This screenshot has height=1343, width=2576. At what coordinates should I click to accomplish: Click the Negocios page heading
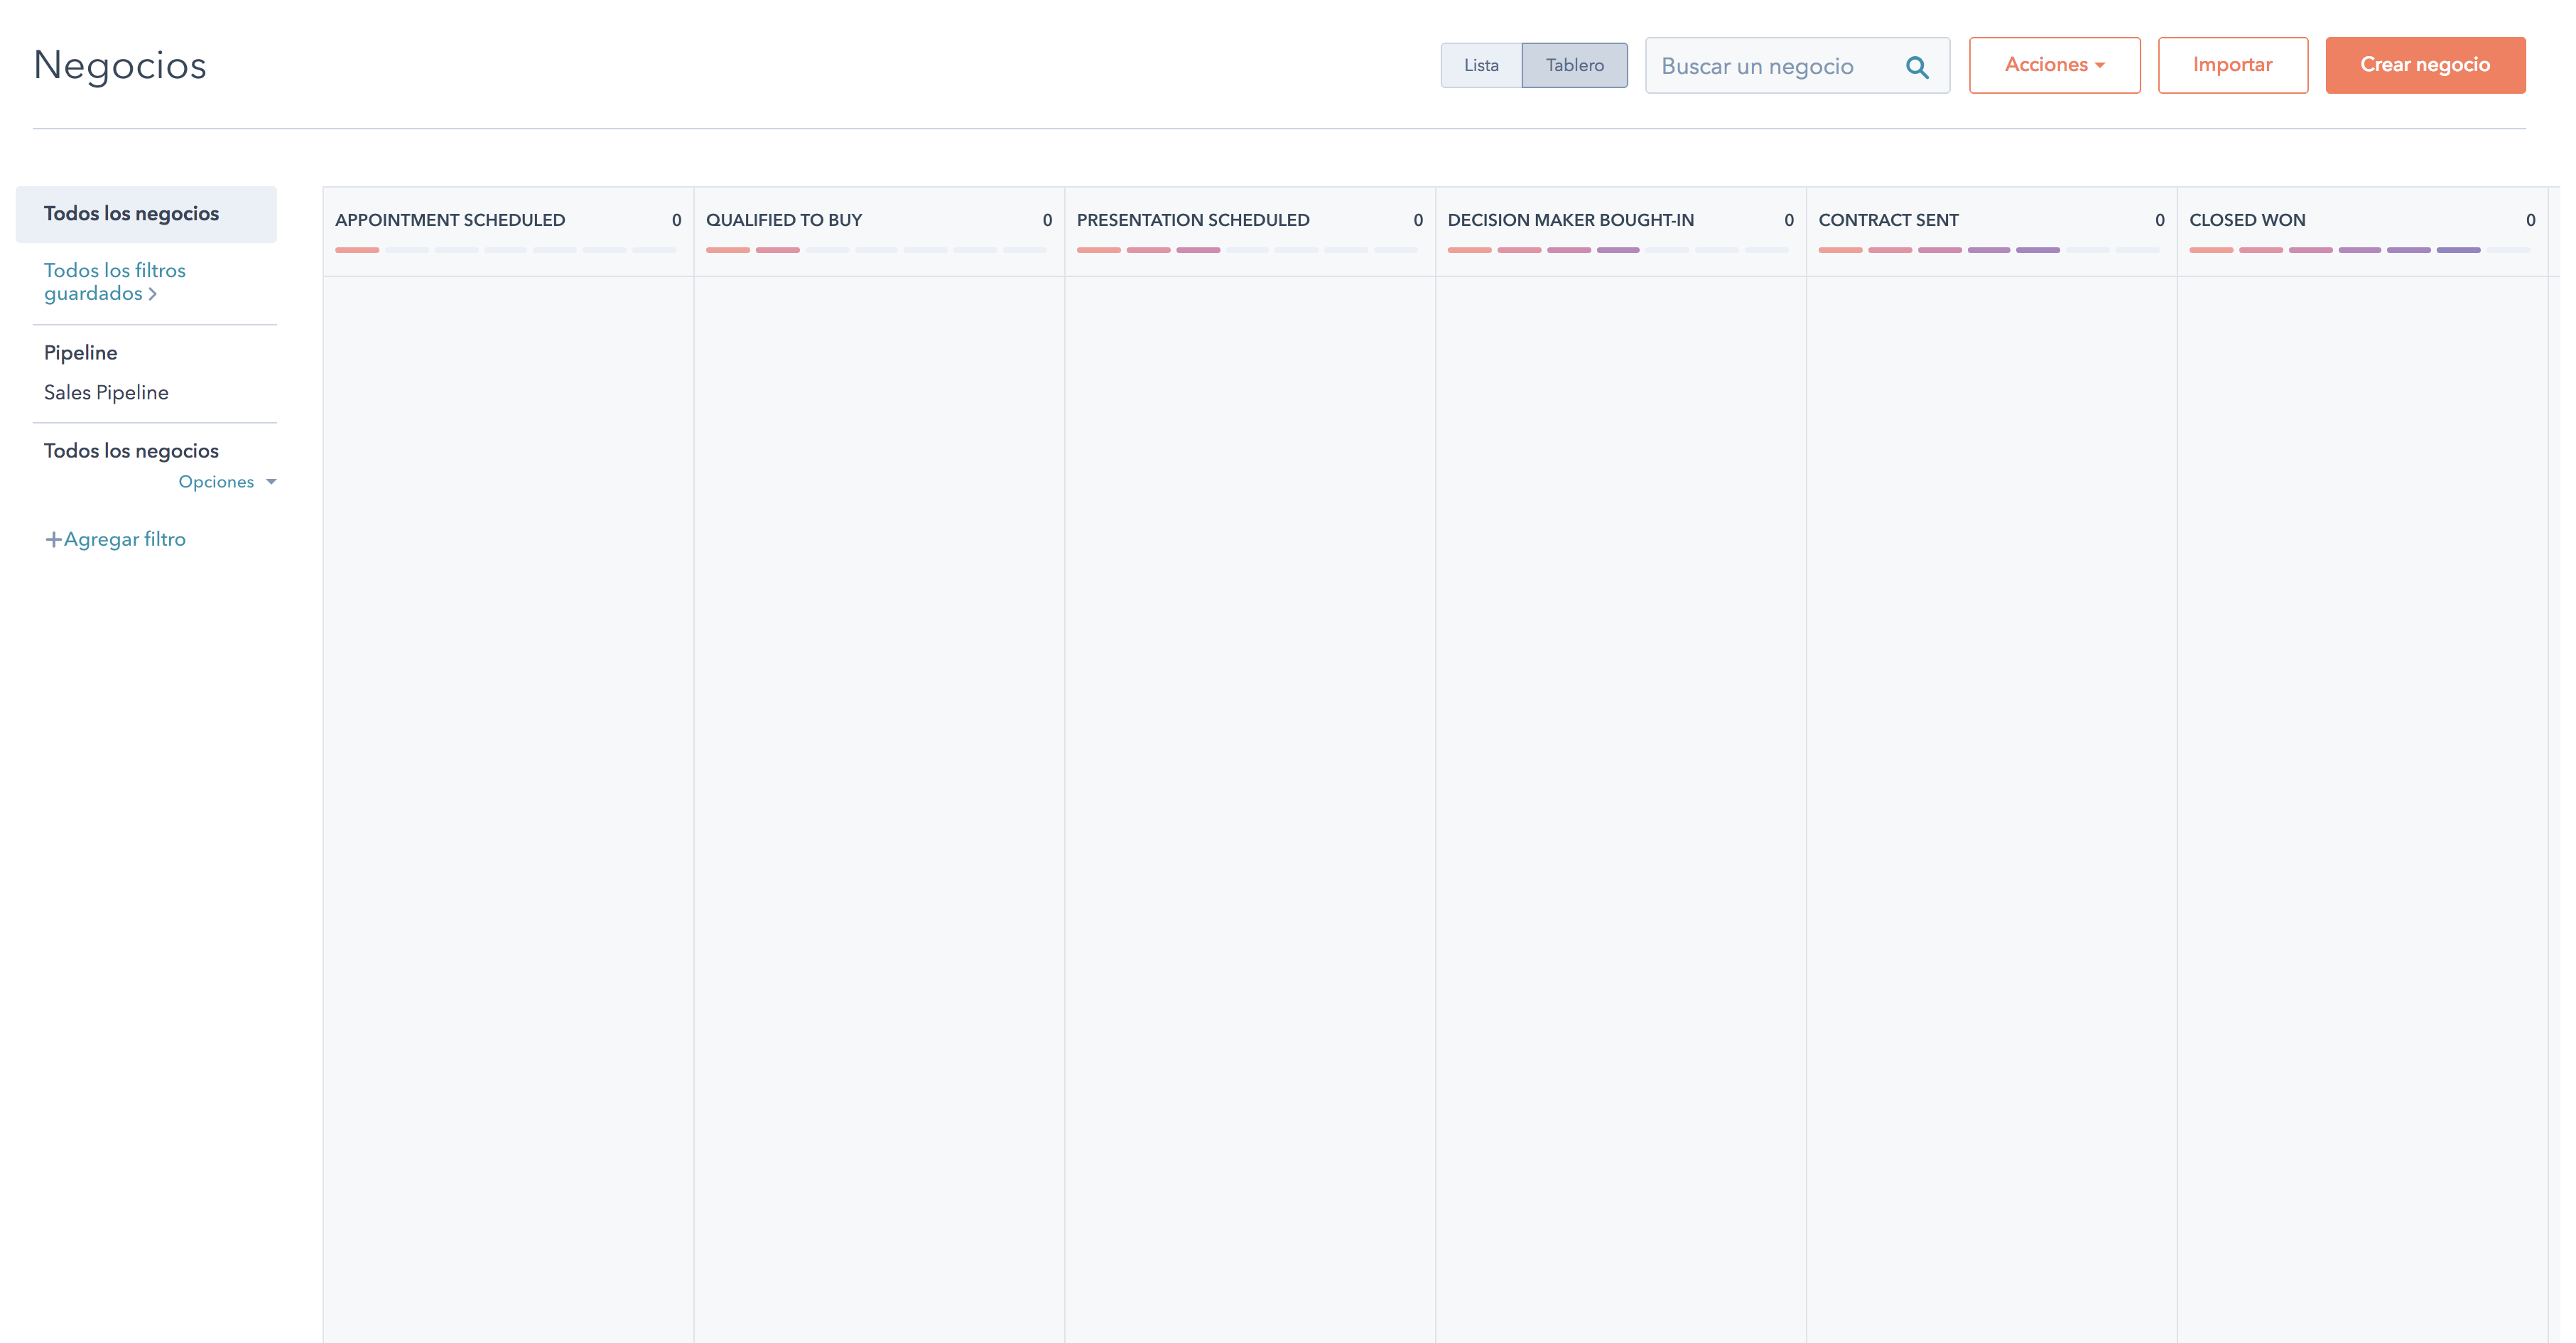click(119, 64)
